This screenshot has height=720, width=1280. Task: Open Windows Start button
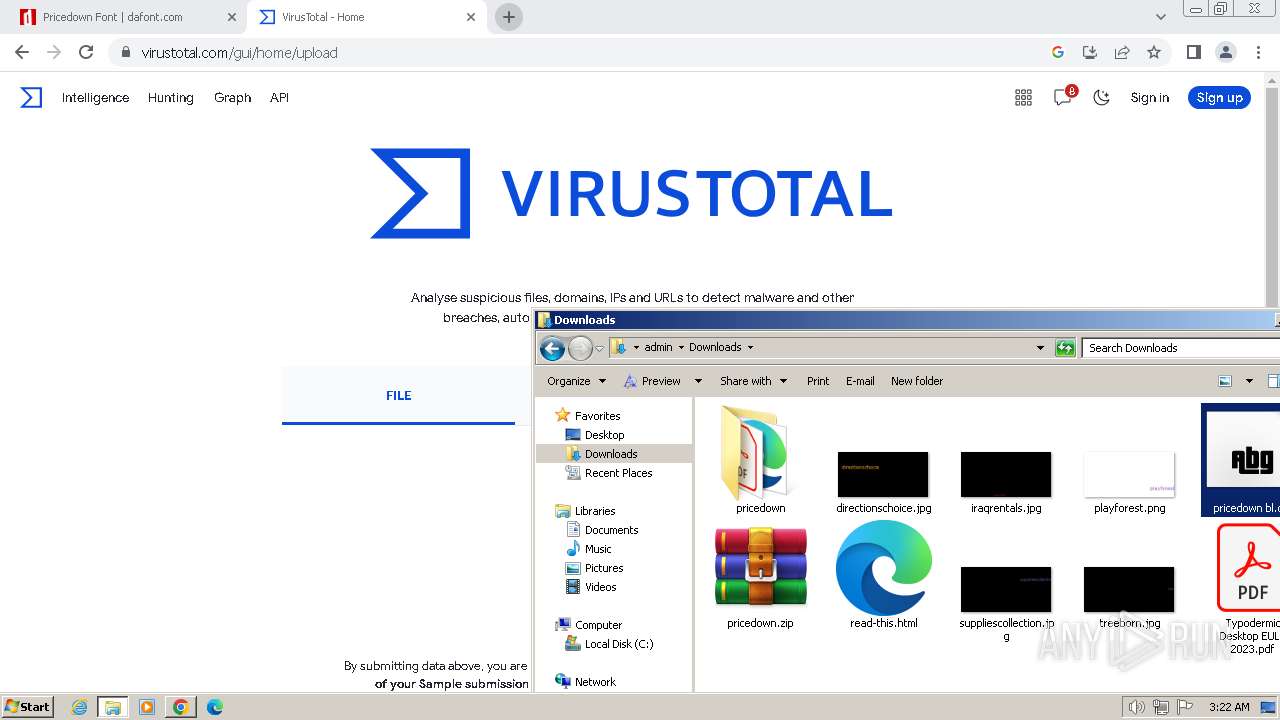[x=27, y=706]
